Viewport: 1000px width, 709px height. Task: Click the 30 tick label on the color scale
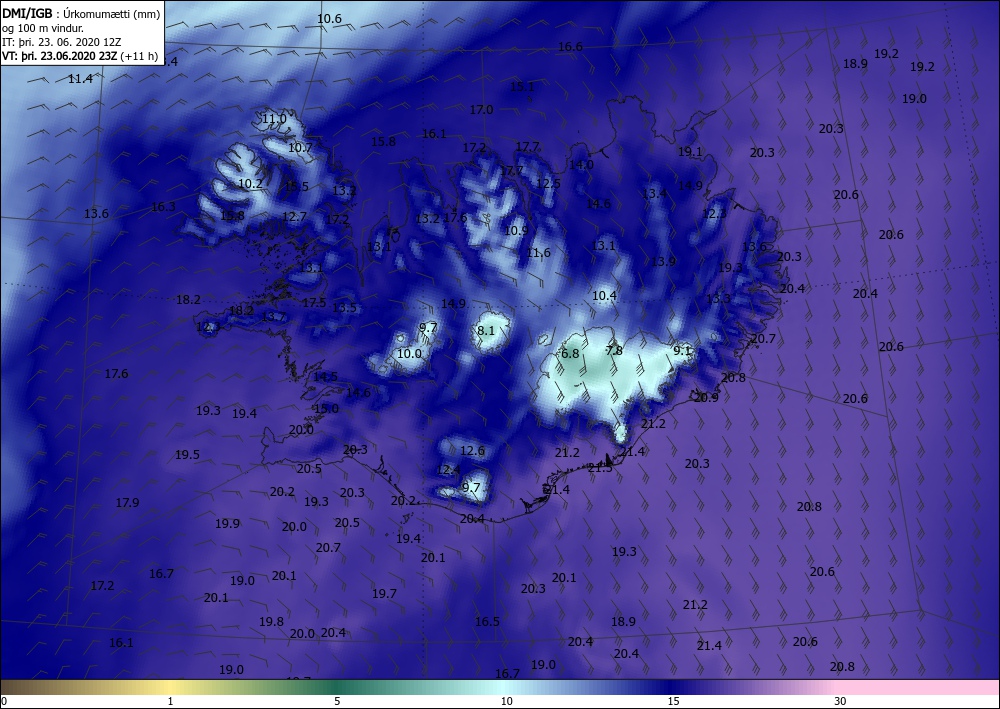pos(841,701)
